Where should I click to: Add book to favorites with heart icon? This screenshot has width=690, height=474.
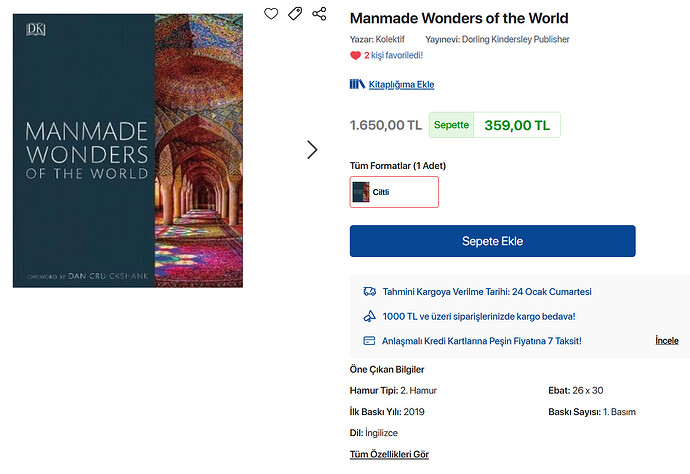[x=271, y=14]
